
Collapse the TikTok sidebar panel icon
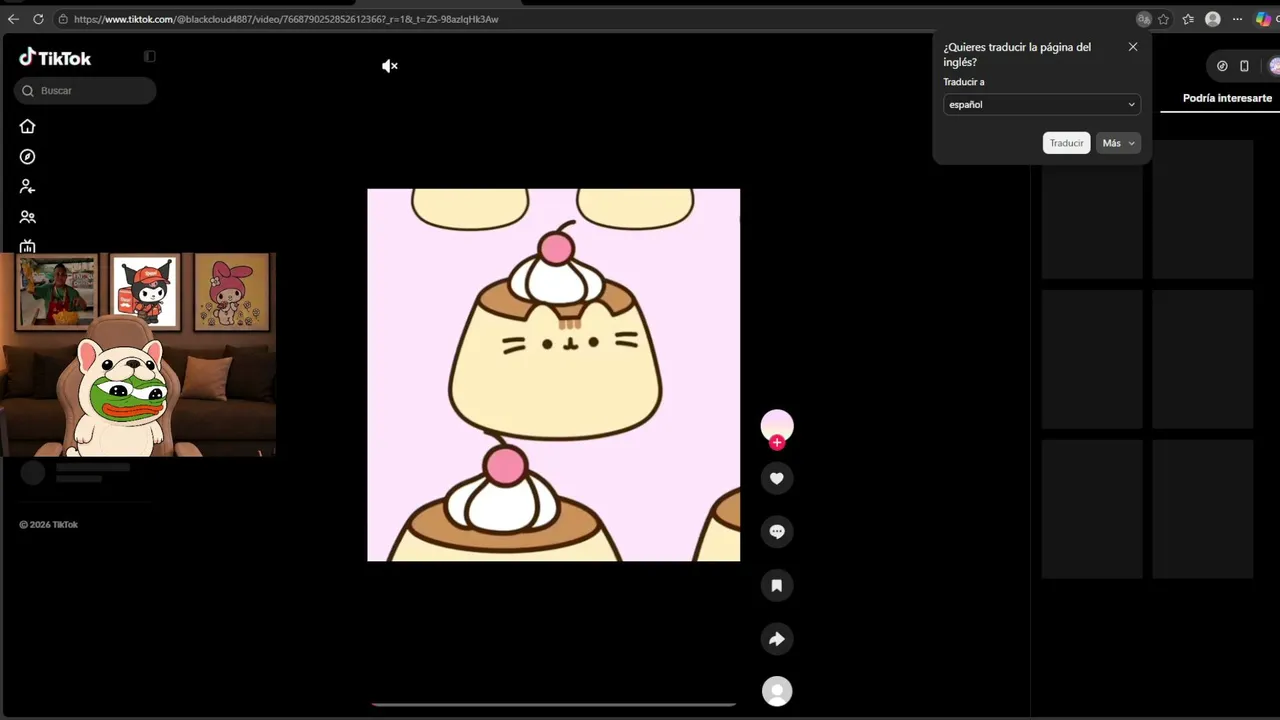[150, 57]
